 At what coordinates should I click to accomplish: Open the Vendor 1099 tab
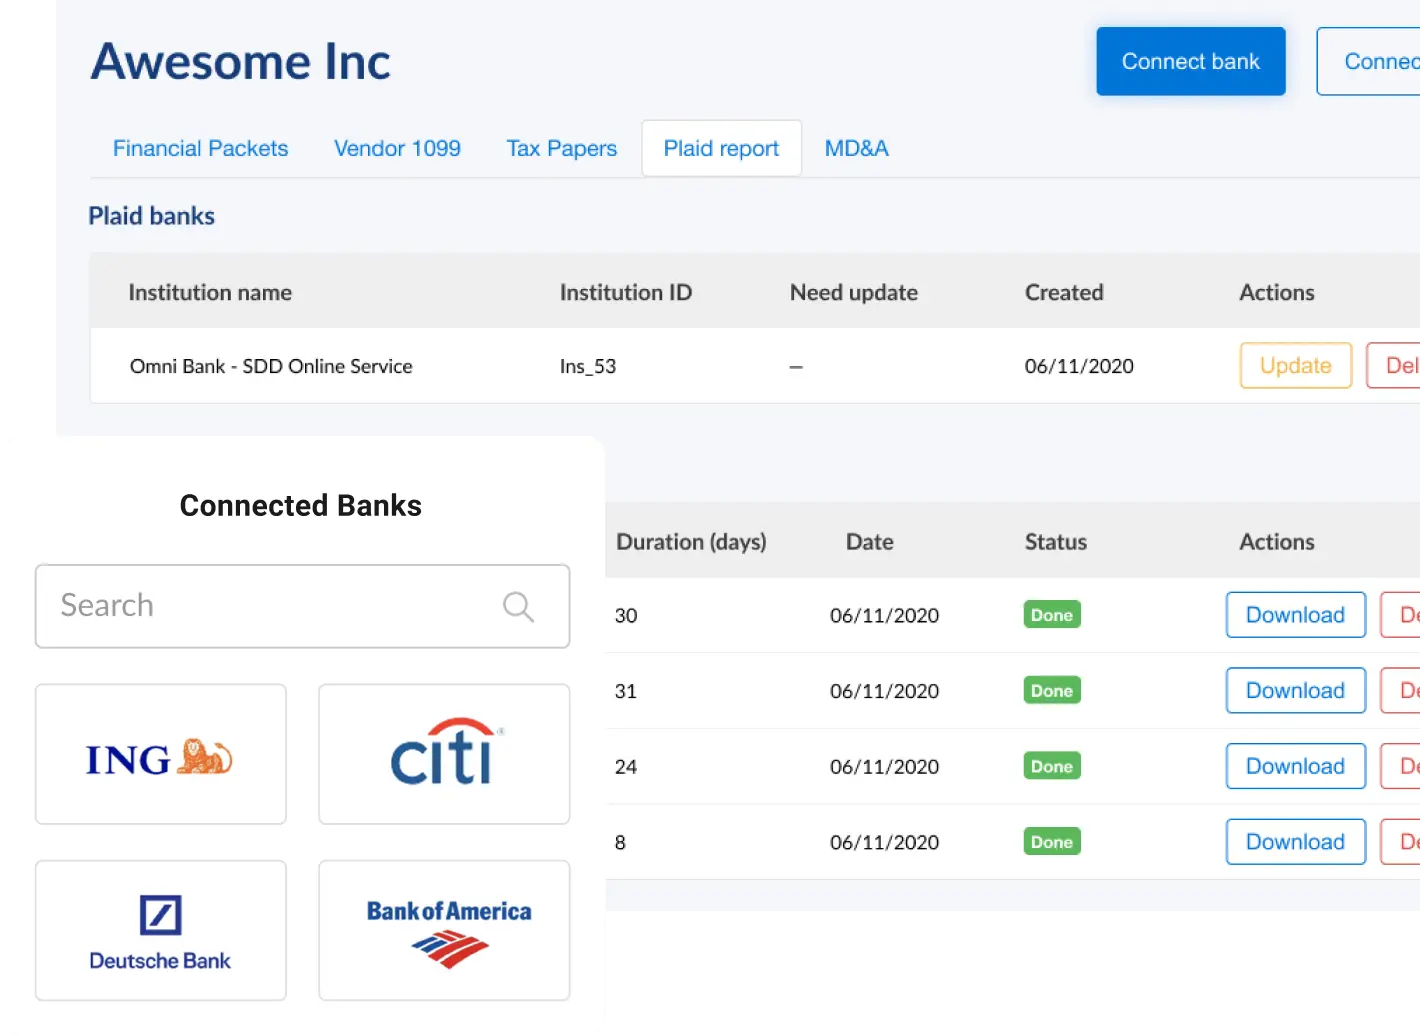tap(397, 148)
